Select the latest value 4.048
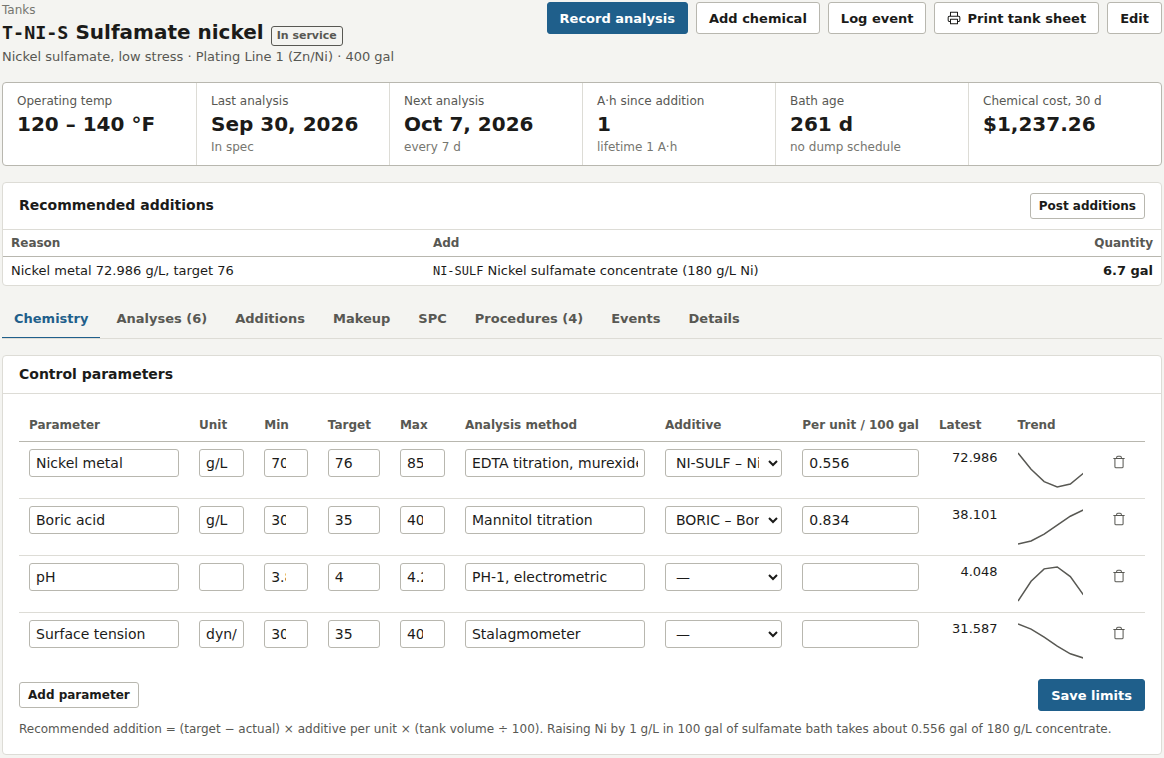Image resolution: width=1164 pixels, height=758 pixels. 978,572
